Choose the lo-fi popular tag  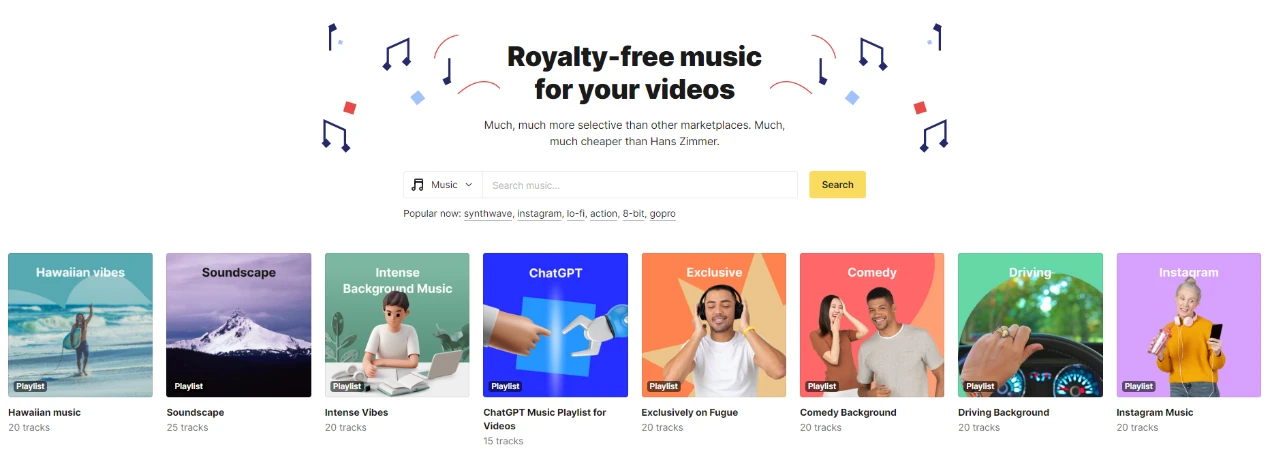point(576,214)
